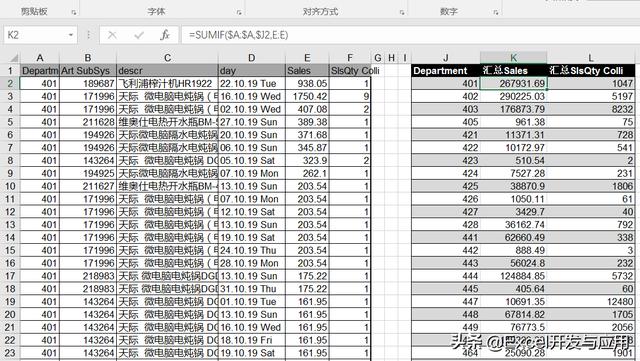Select row 1 header
This screenshot has height=361, width=640.
tap(10, 71)
